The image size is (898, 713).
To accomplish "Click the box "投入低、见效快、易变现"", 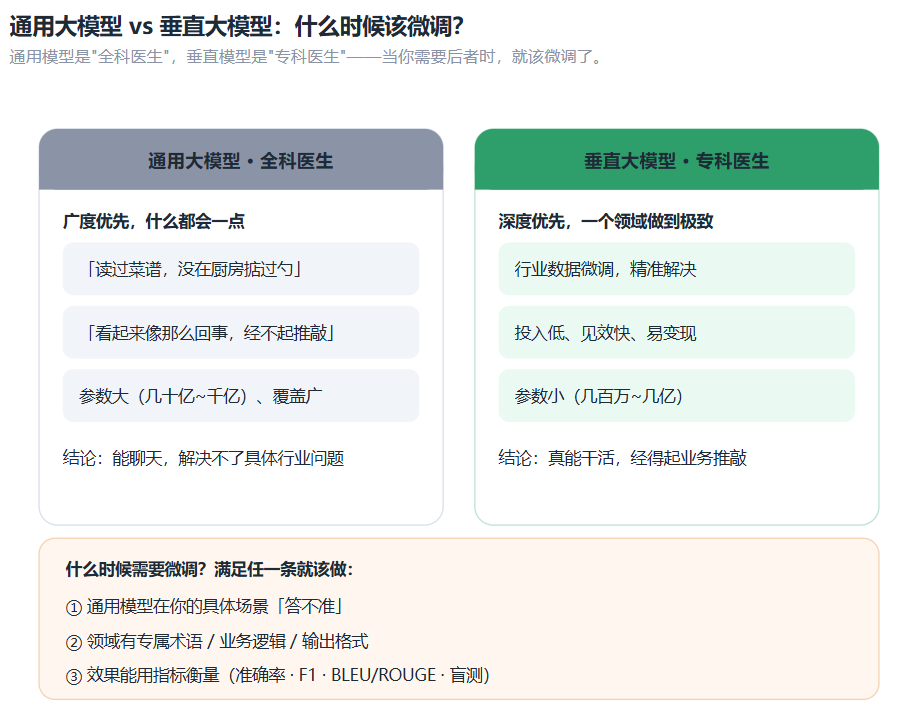I will [676, 332].
